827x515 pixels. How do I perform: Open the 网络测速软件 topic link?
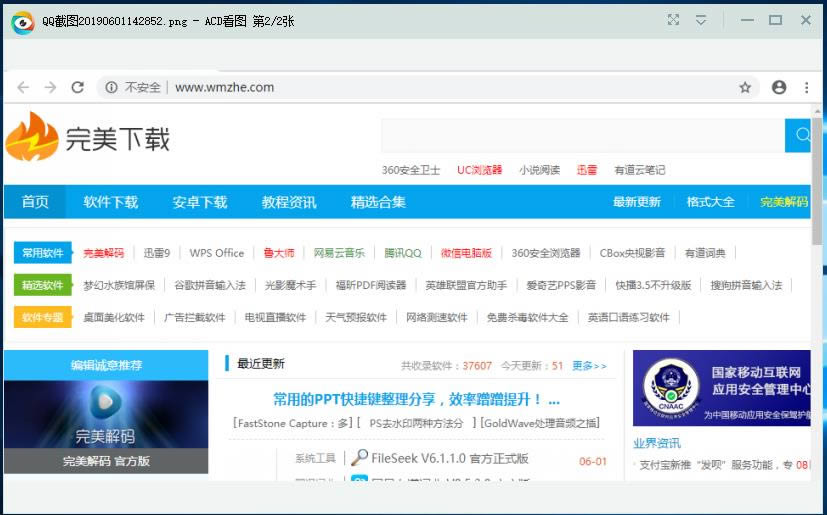tap(437, 317)
